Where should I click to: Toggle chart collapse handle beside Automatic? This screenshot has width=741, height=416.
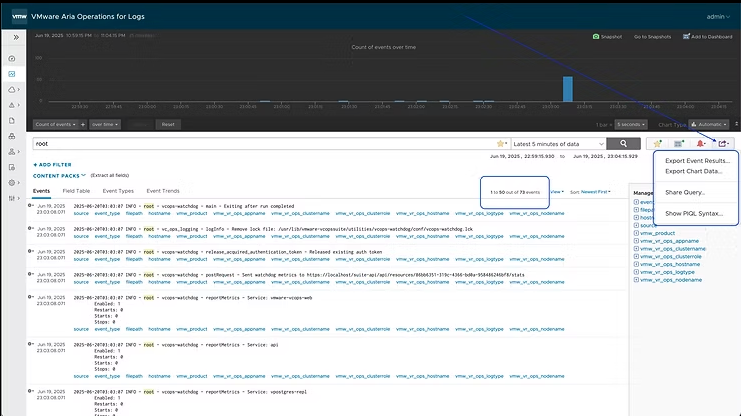736,124
